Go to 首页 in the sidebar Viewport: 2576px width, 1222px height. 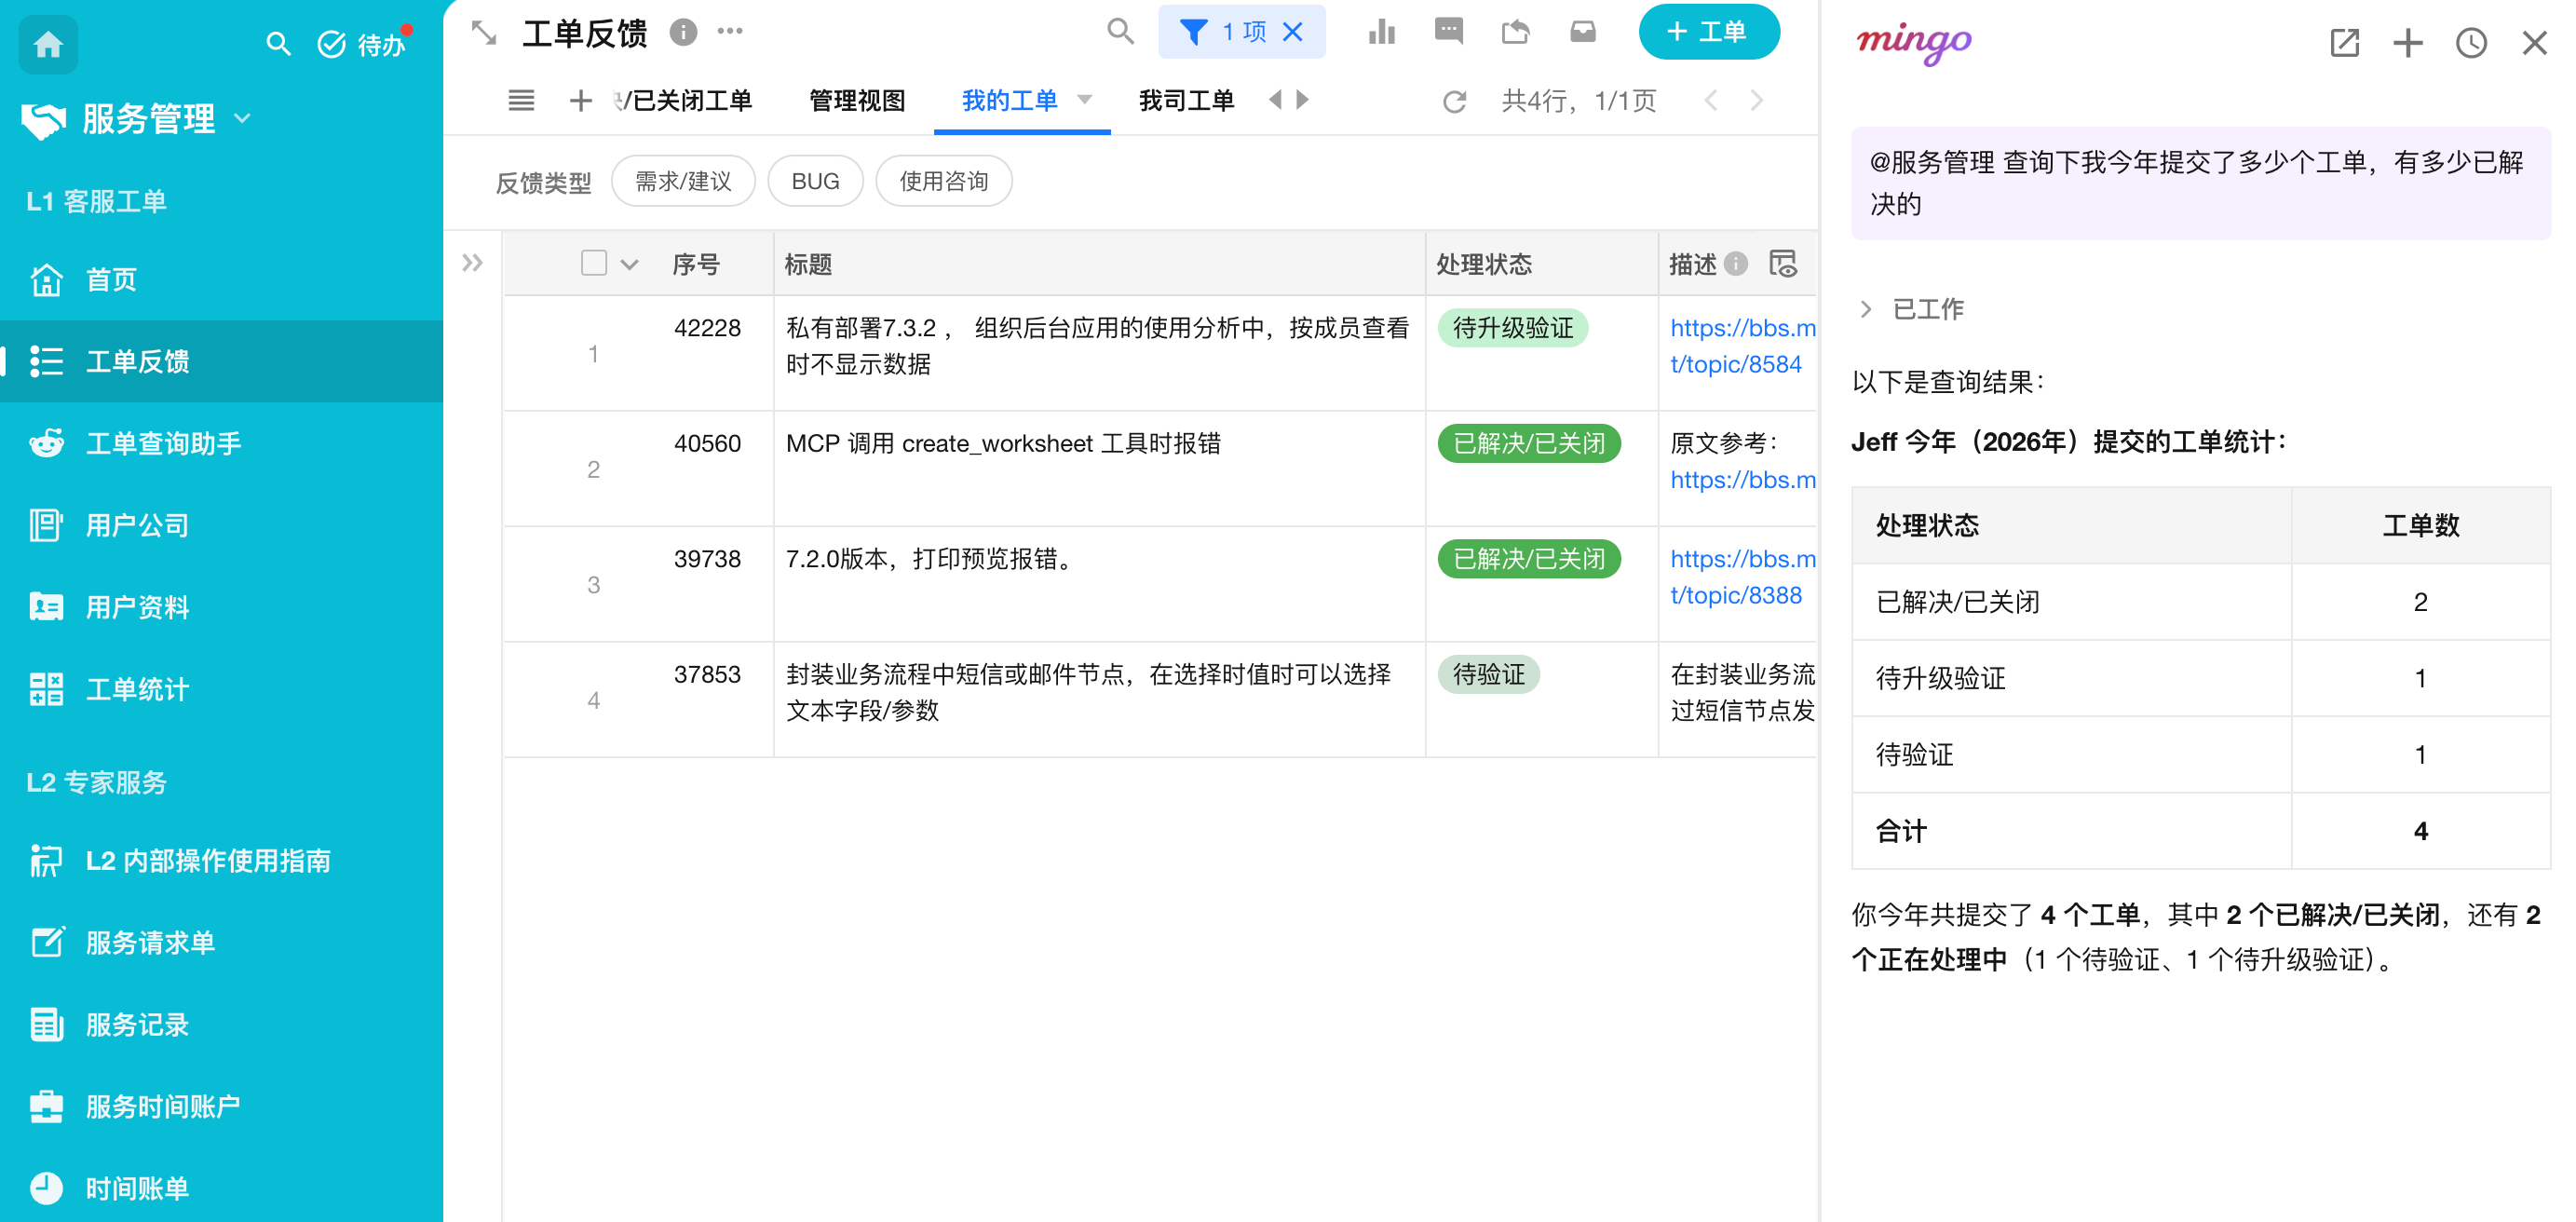(221, 280)
